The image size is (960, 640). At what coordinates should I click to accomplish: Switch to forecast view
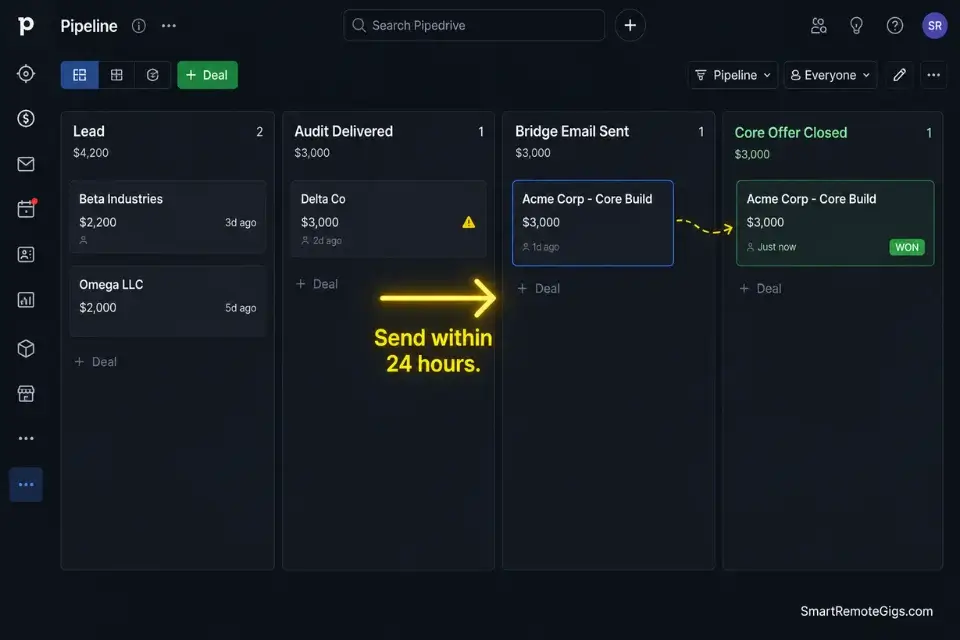tap(152, 75)
